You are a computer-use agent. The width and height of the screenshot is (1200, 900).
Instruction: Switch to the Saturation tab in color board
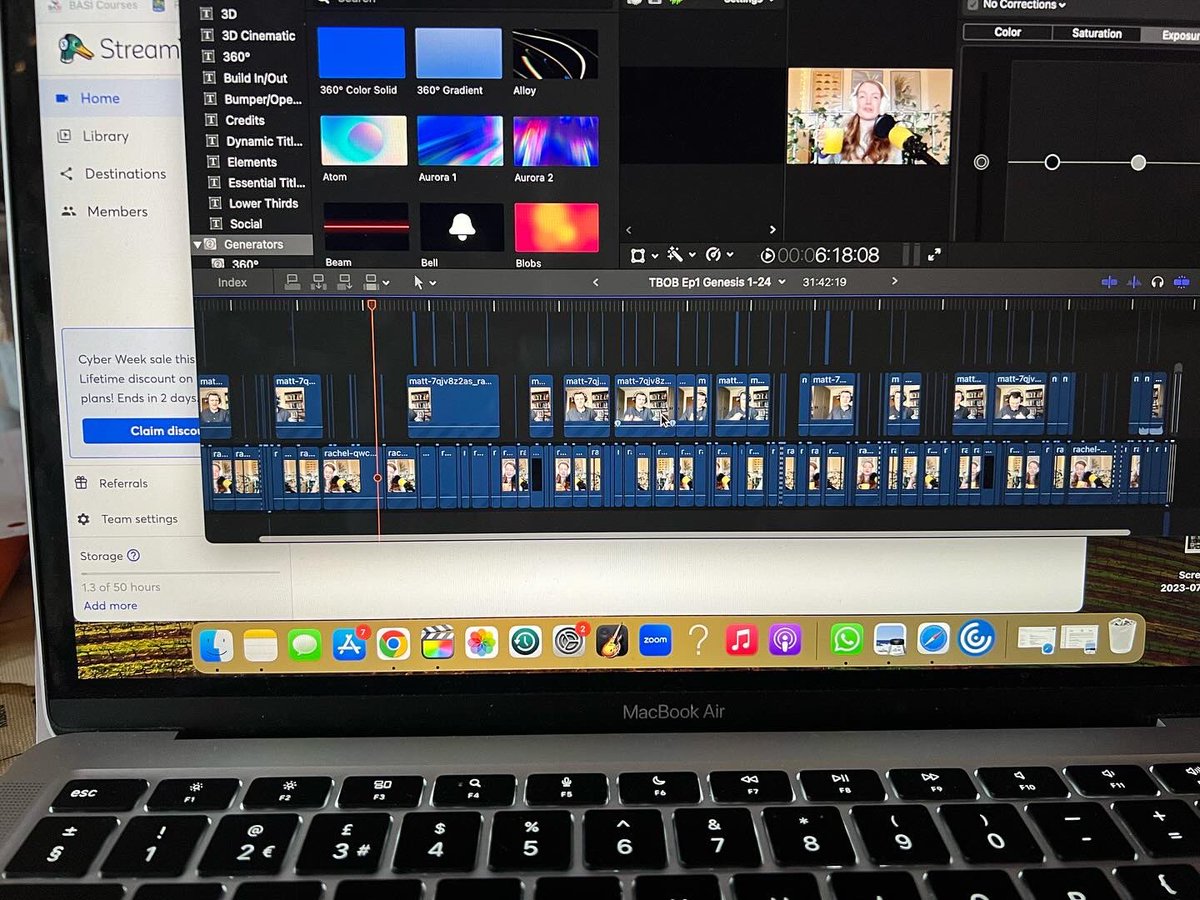(1097, 33)
